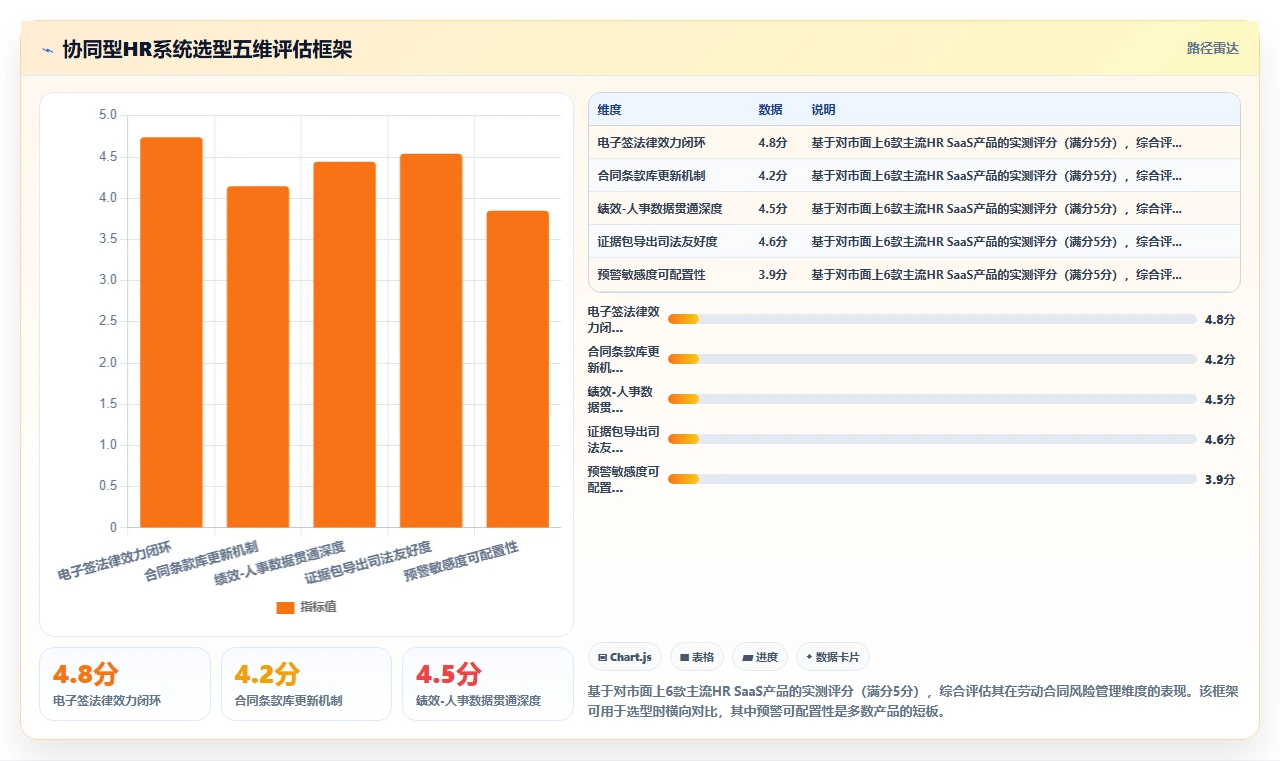Viewport: 1280px width, 761px height.
Task: Click the 4.6分 table cell
Action: (x=773, y=242)
